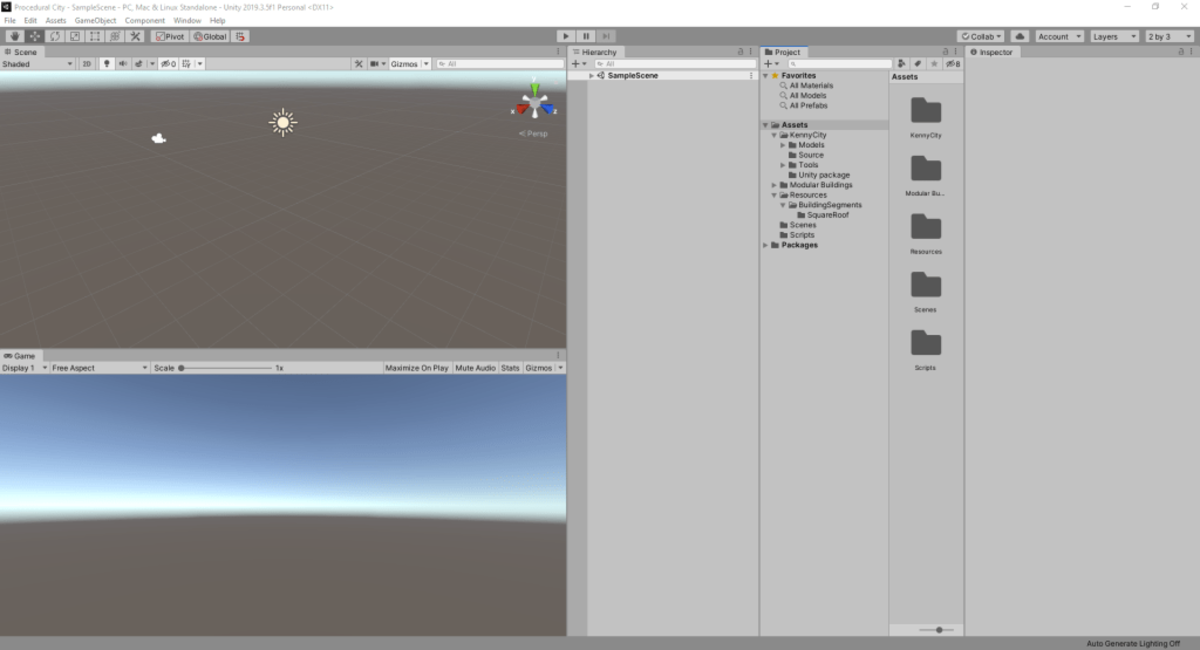
Task: Expand the Modular Buildings folder in the tree
Action: [774, 185]
